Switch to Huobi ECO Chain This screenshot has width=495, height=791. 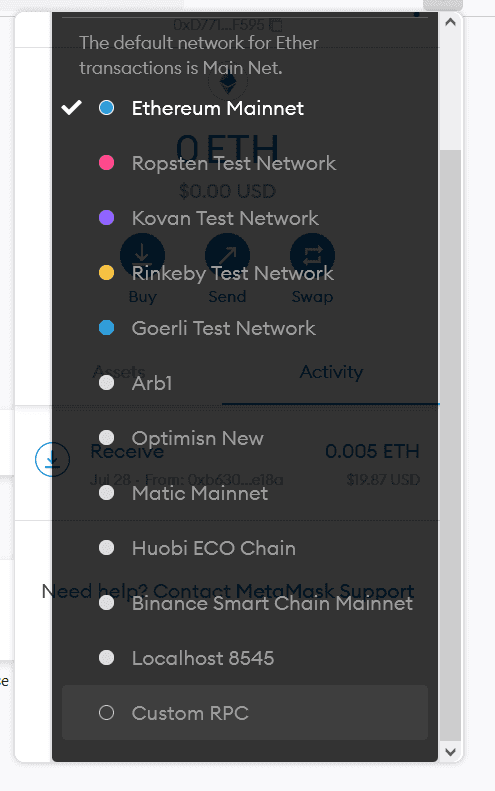coord(245,548)
